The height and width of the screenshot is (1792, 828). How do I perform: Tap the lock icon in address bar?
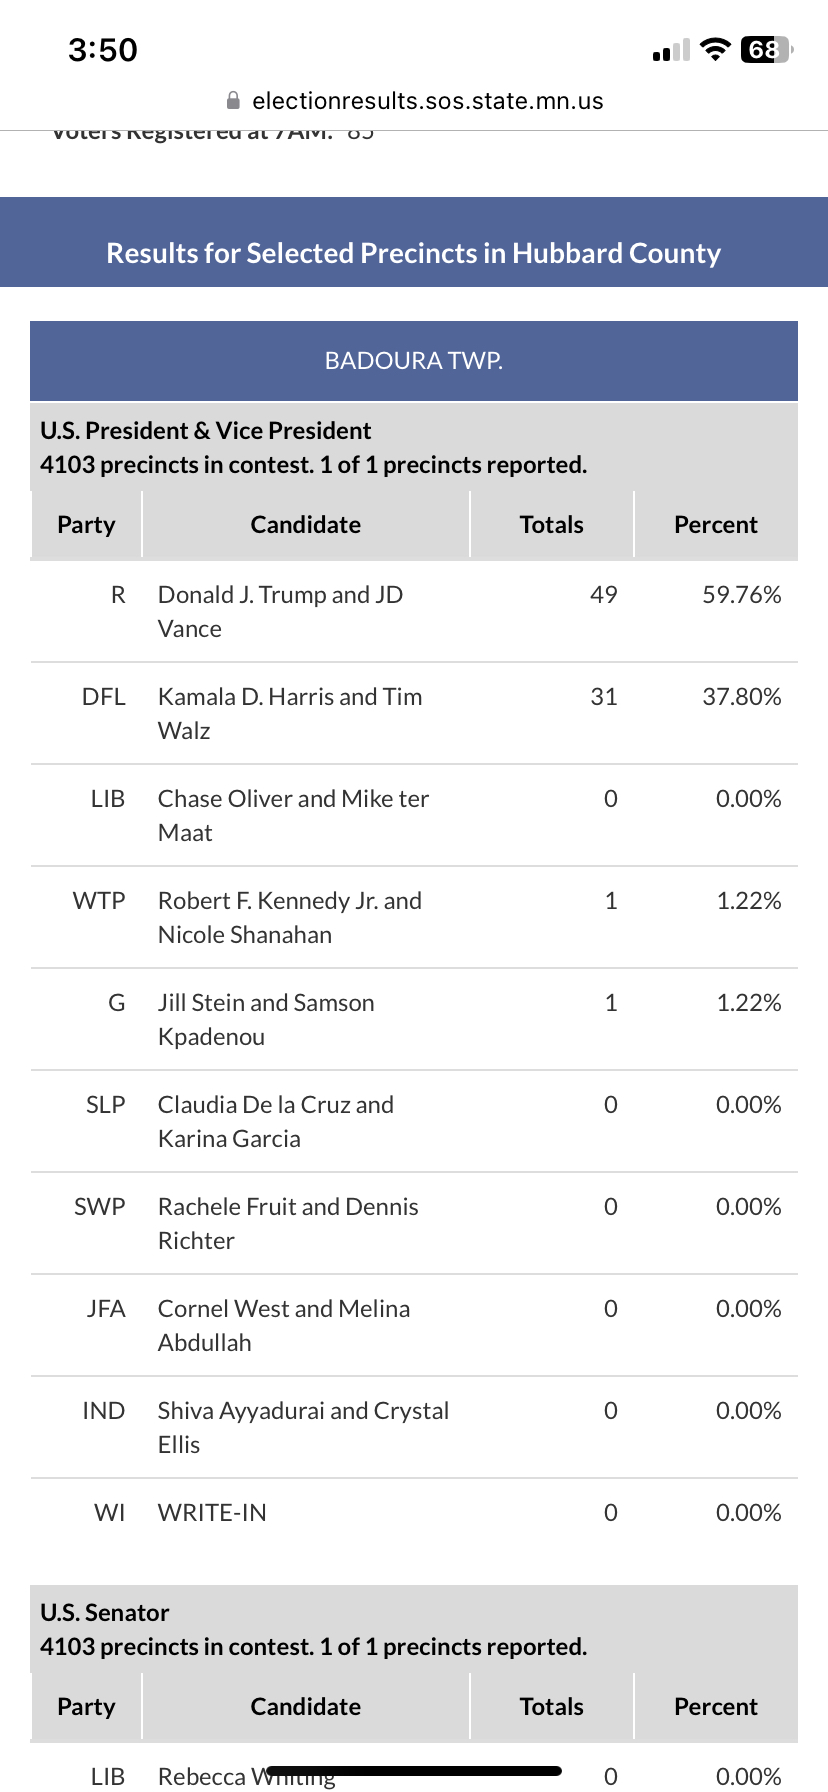tap(233, 101)
